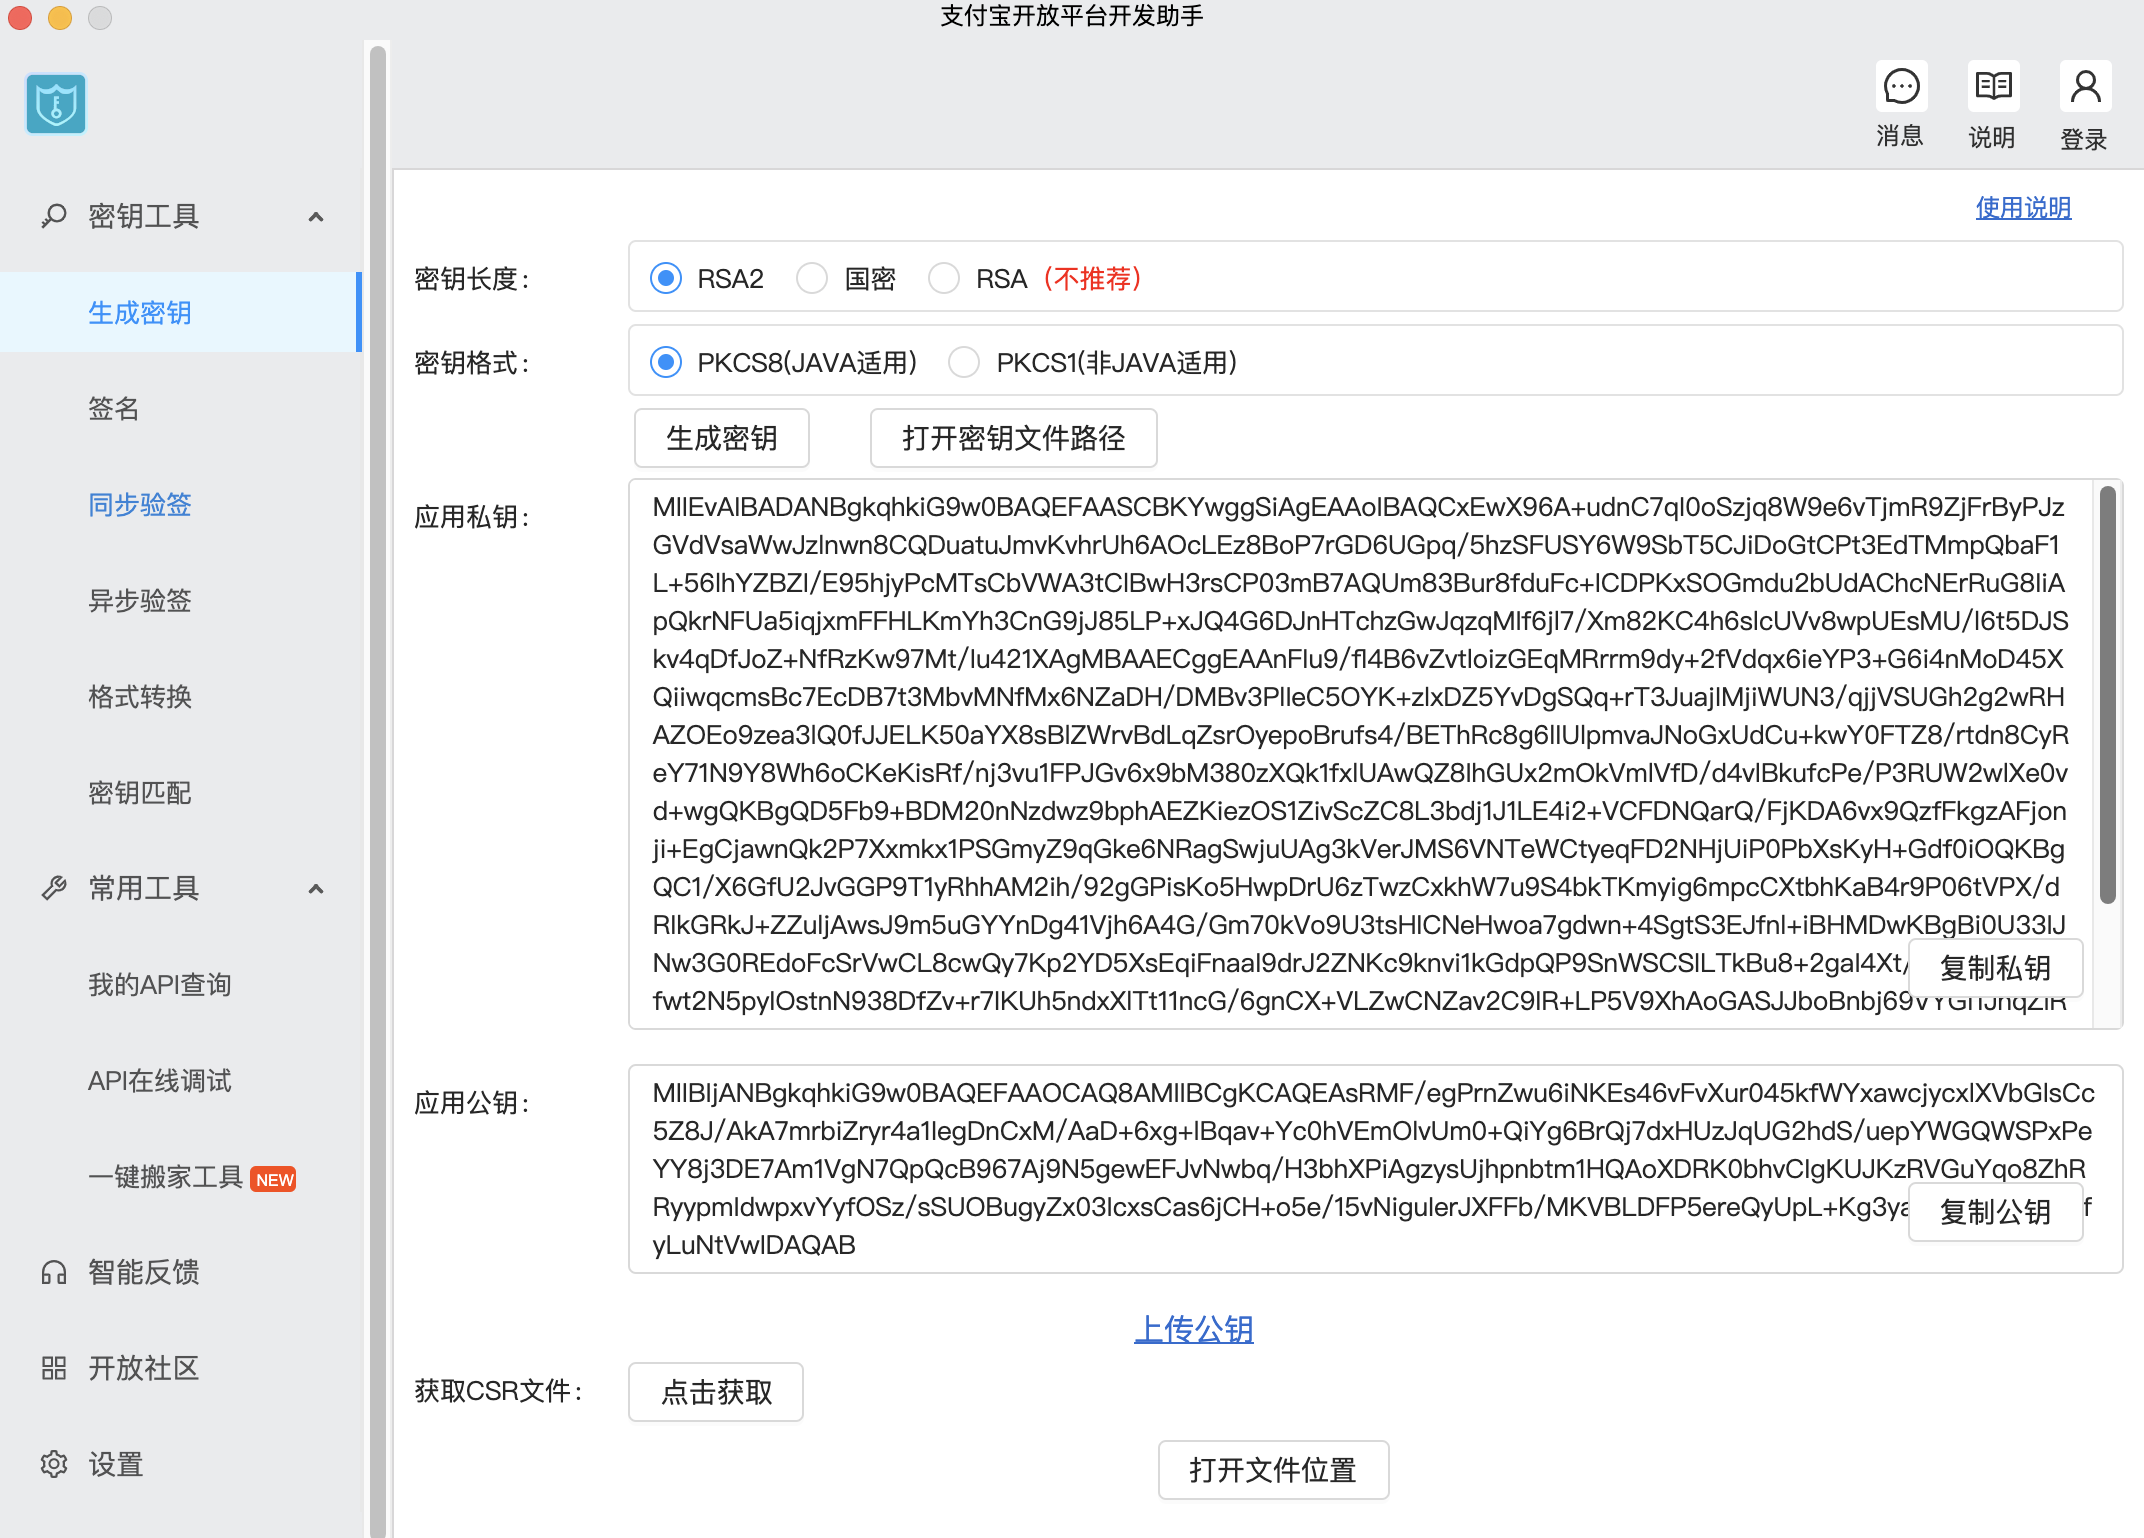
Task: Open the 异步验签 sidebar item
Action: point(181,600)
